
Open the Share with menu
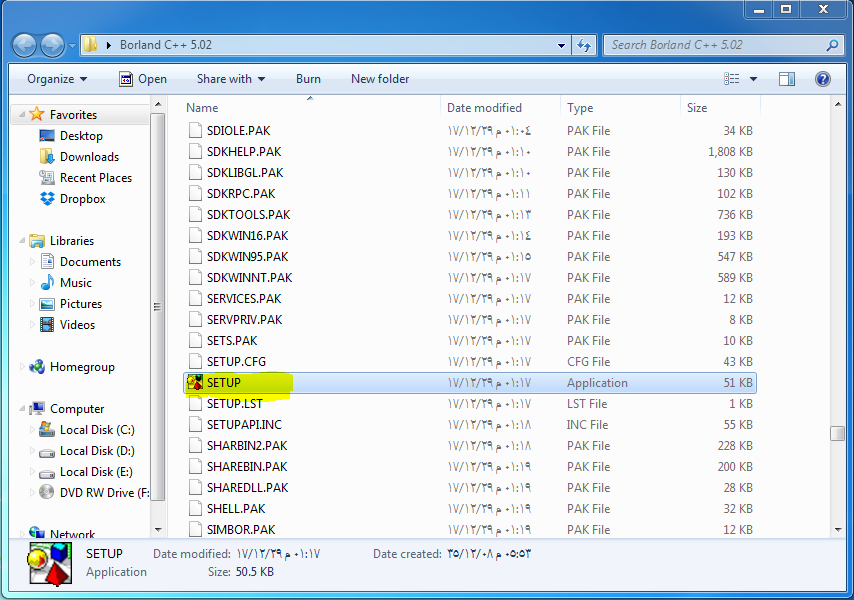point(231,79)
